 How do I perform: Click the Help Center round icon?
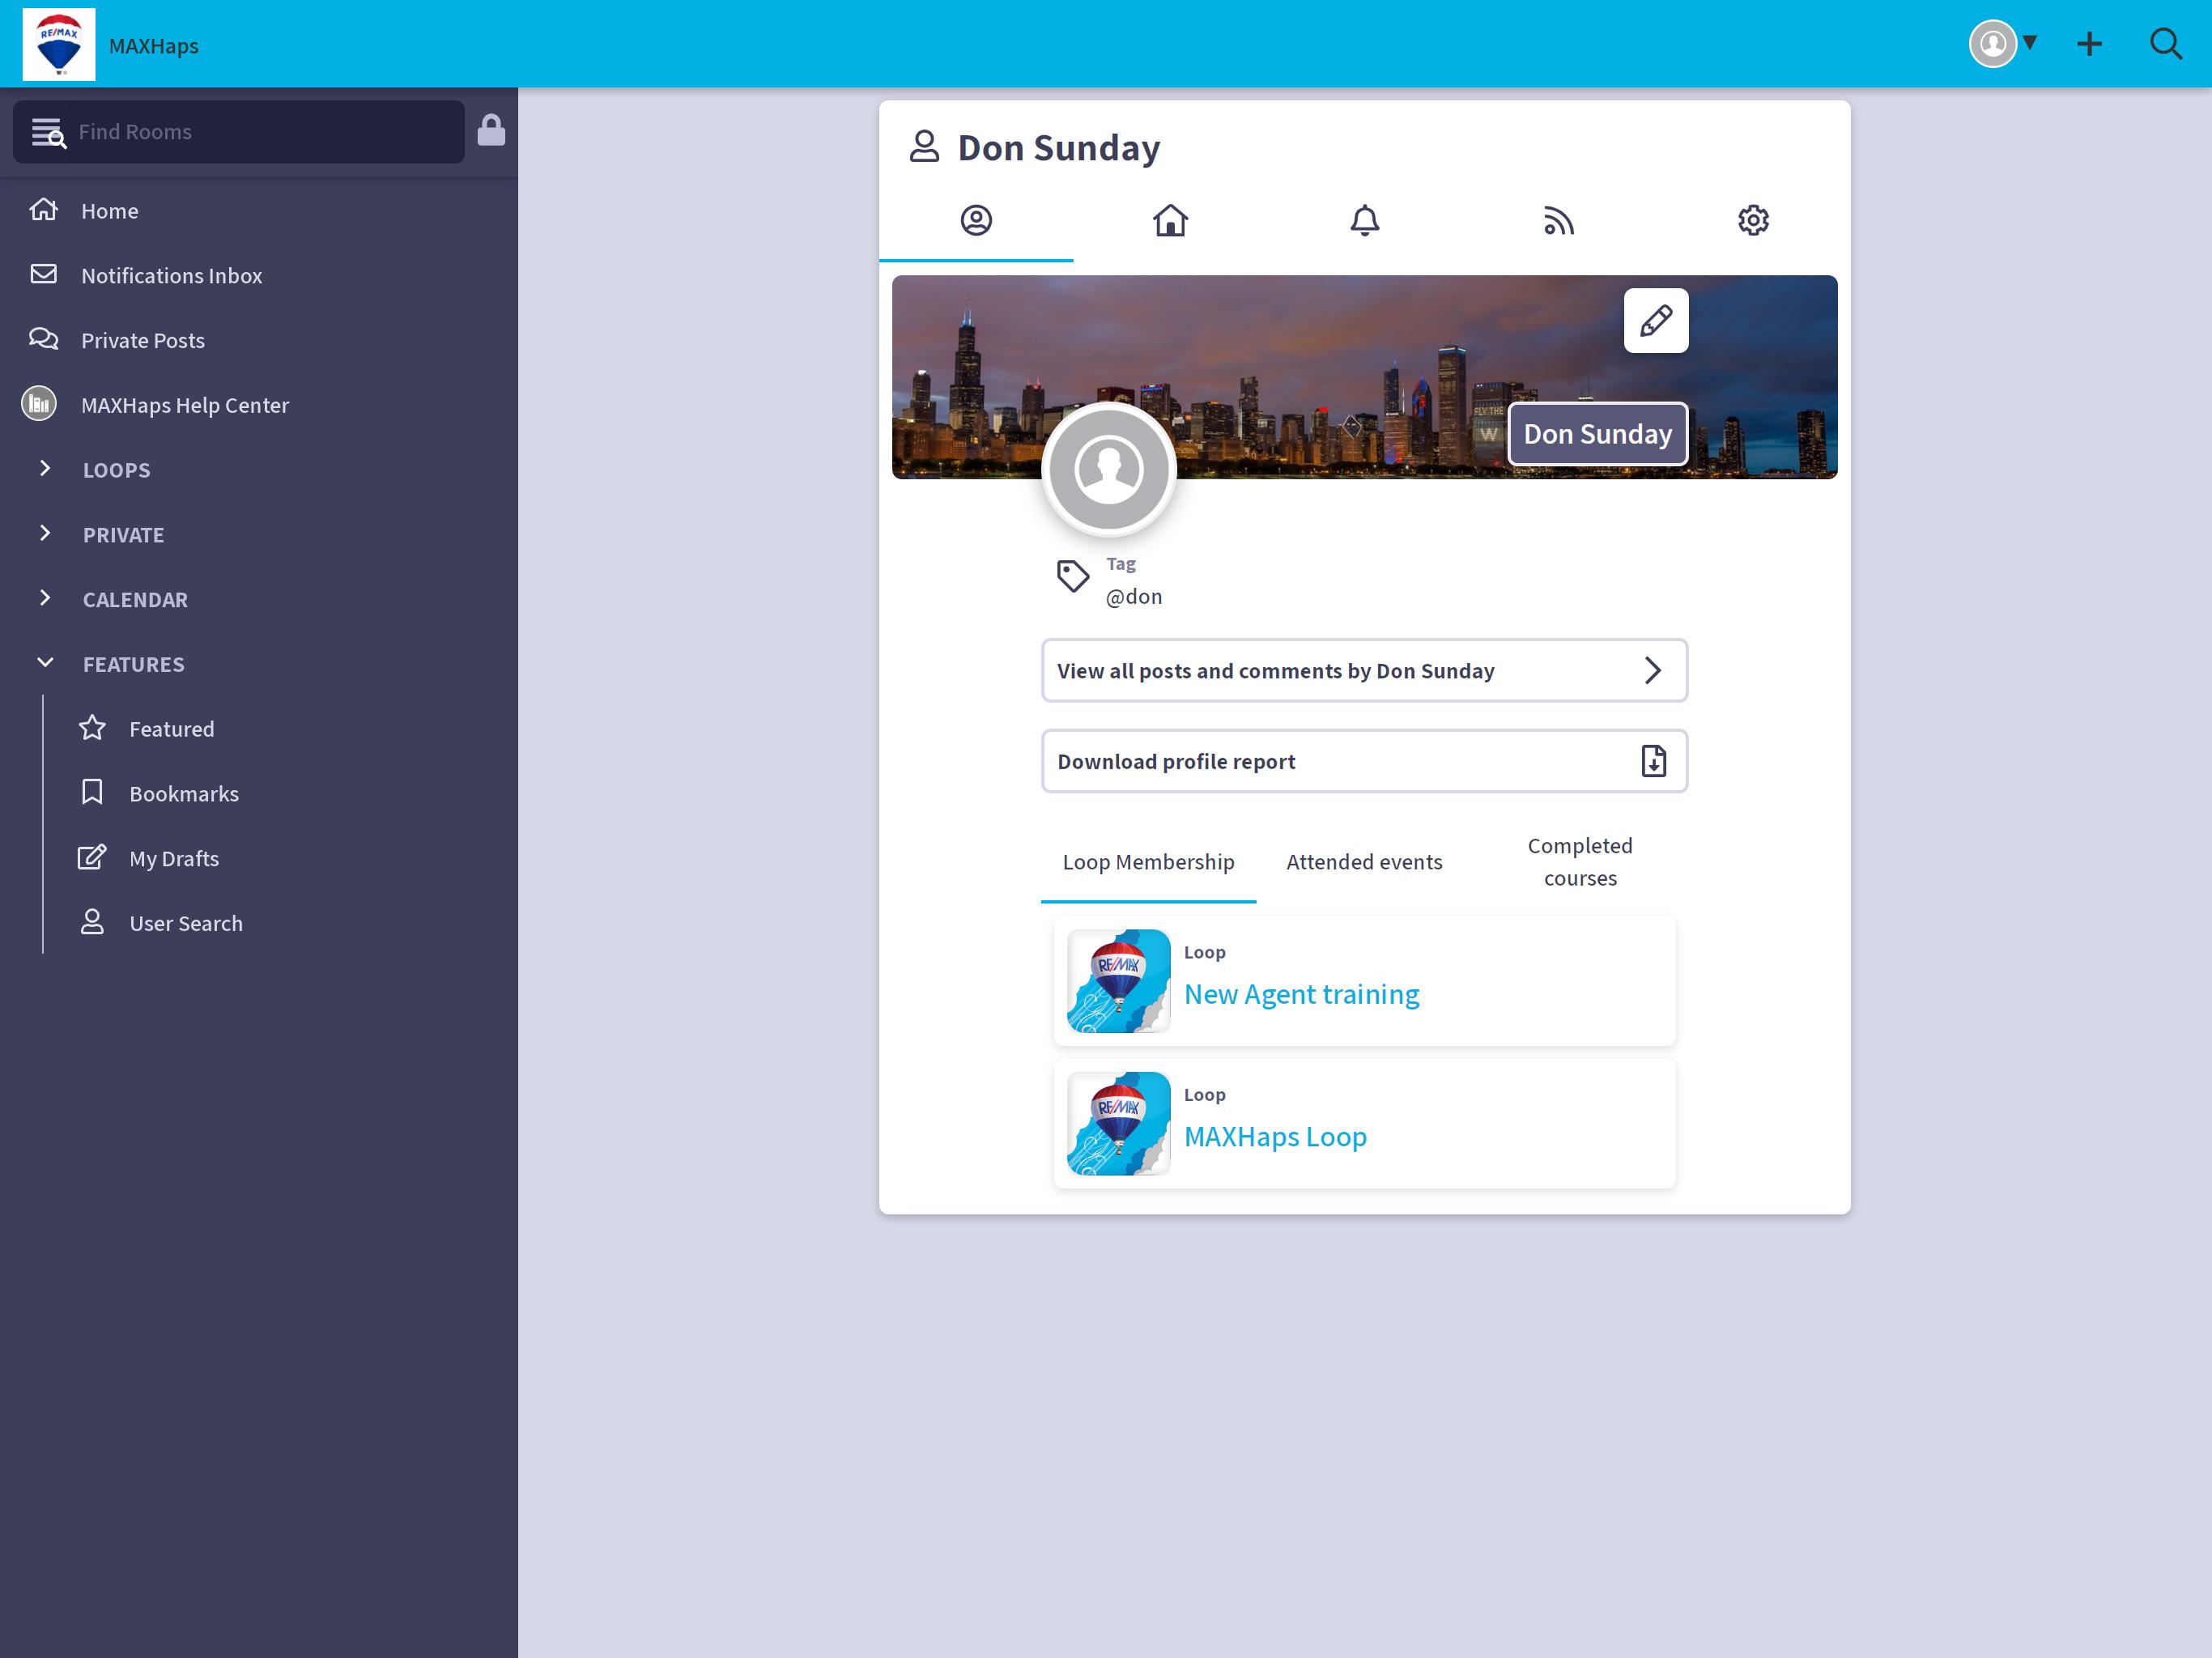tap(39, 404)
